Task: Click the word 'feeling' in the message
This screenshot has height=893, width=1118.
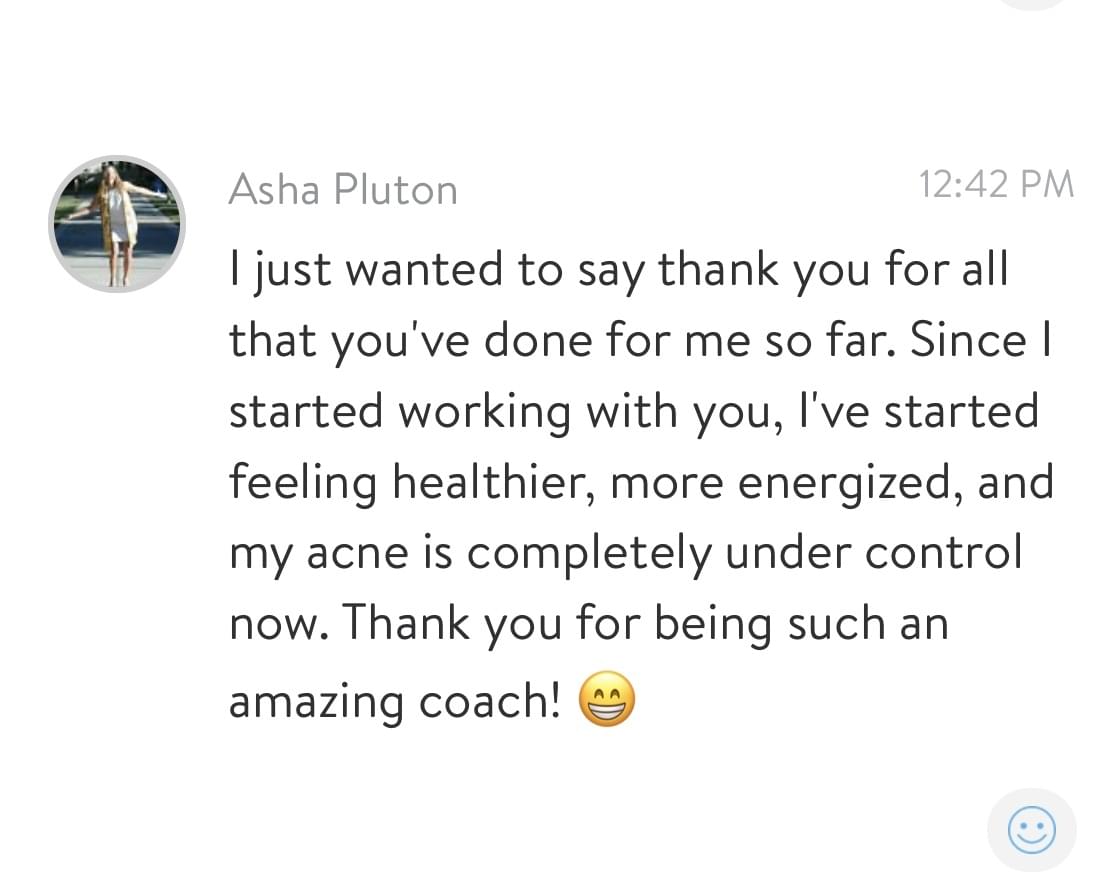Action: click(x=302, y=484)
